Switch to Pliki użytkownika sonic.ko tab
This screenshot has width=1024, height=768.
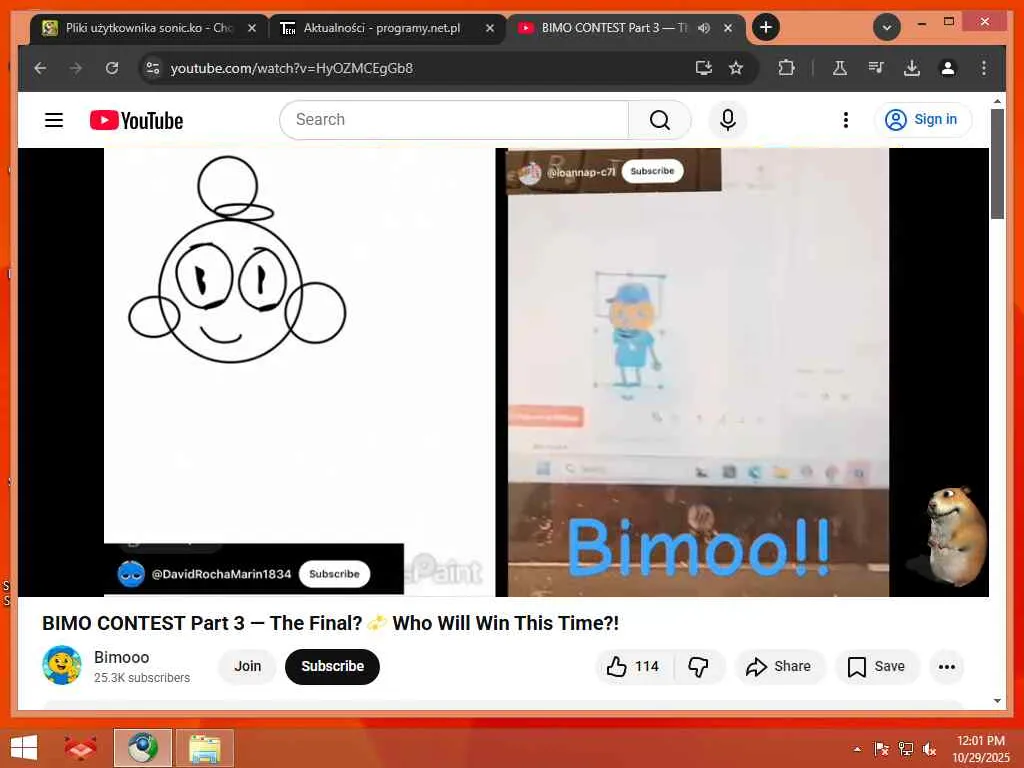pos(149,28)
